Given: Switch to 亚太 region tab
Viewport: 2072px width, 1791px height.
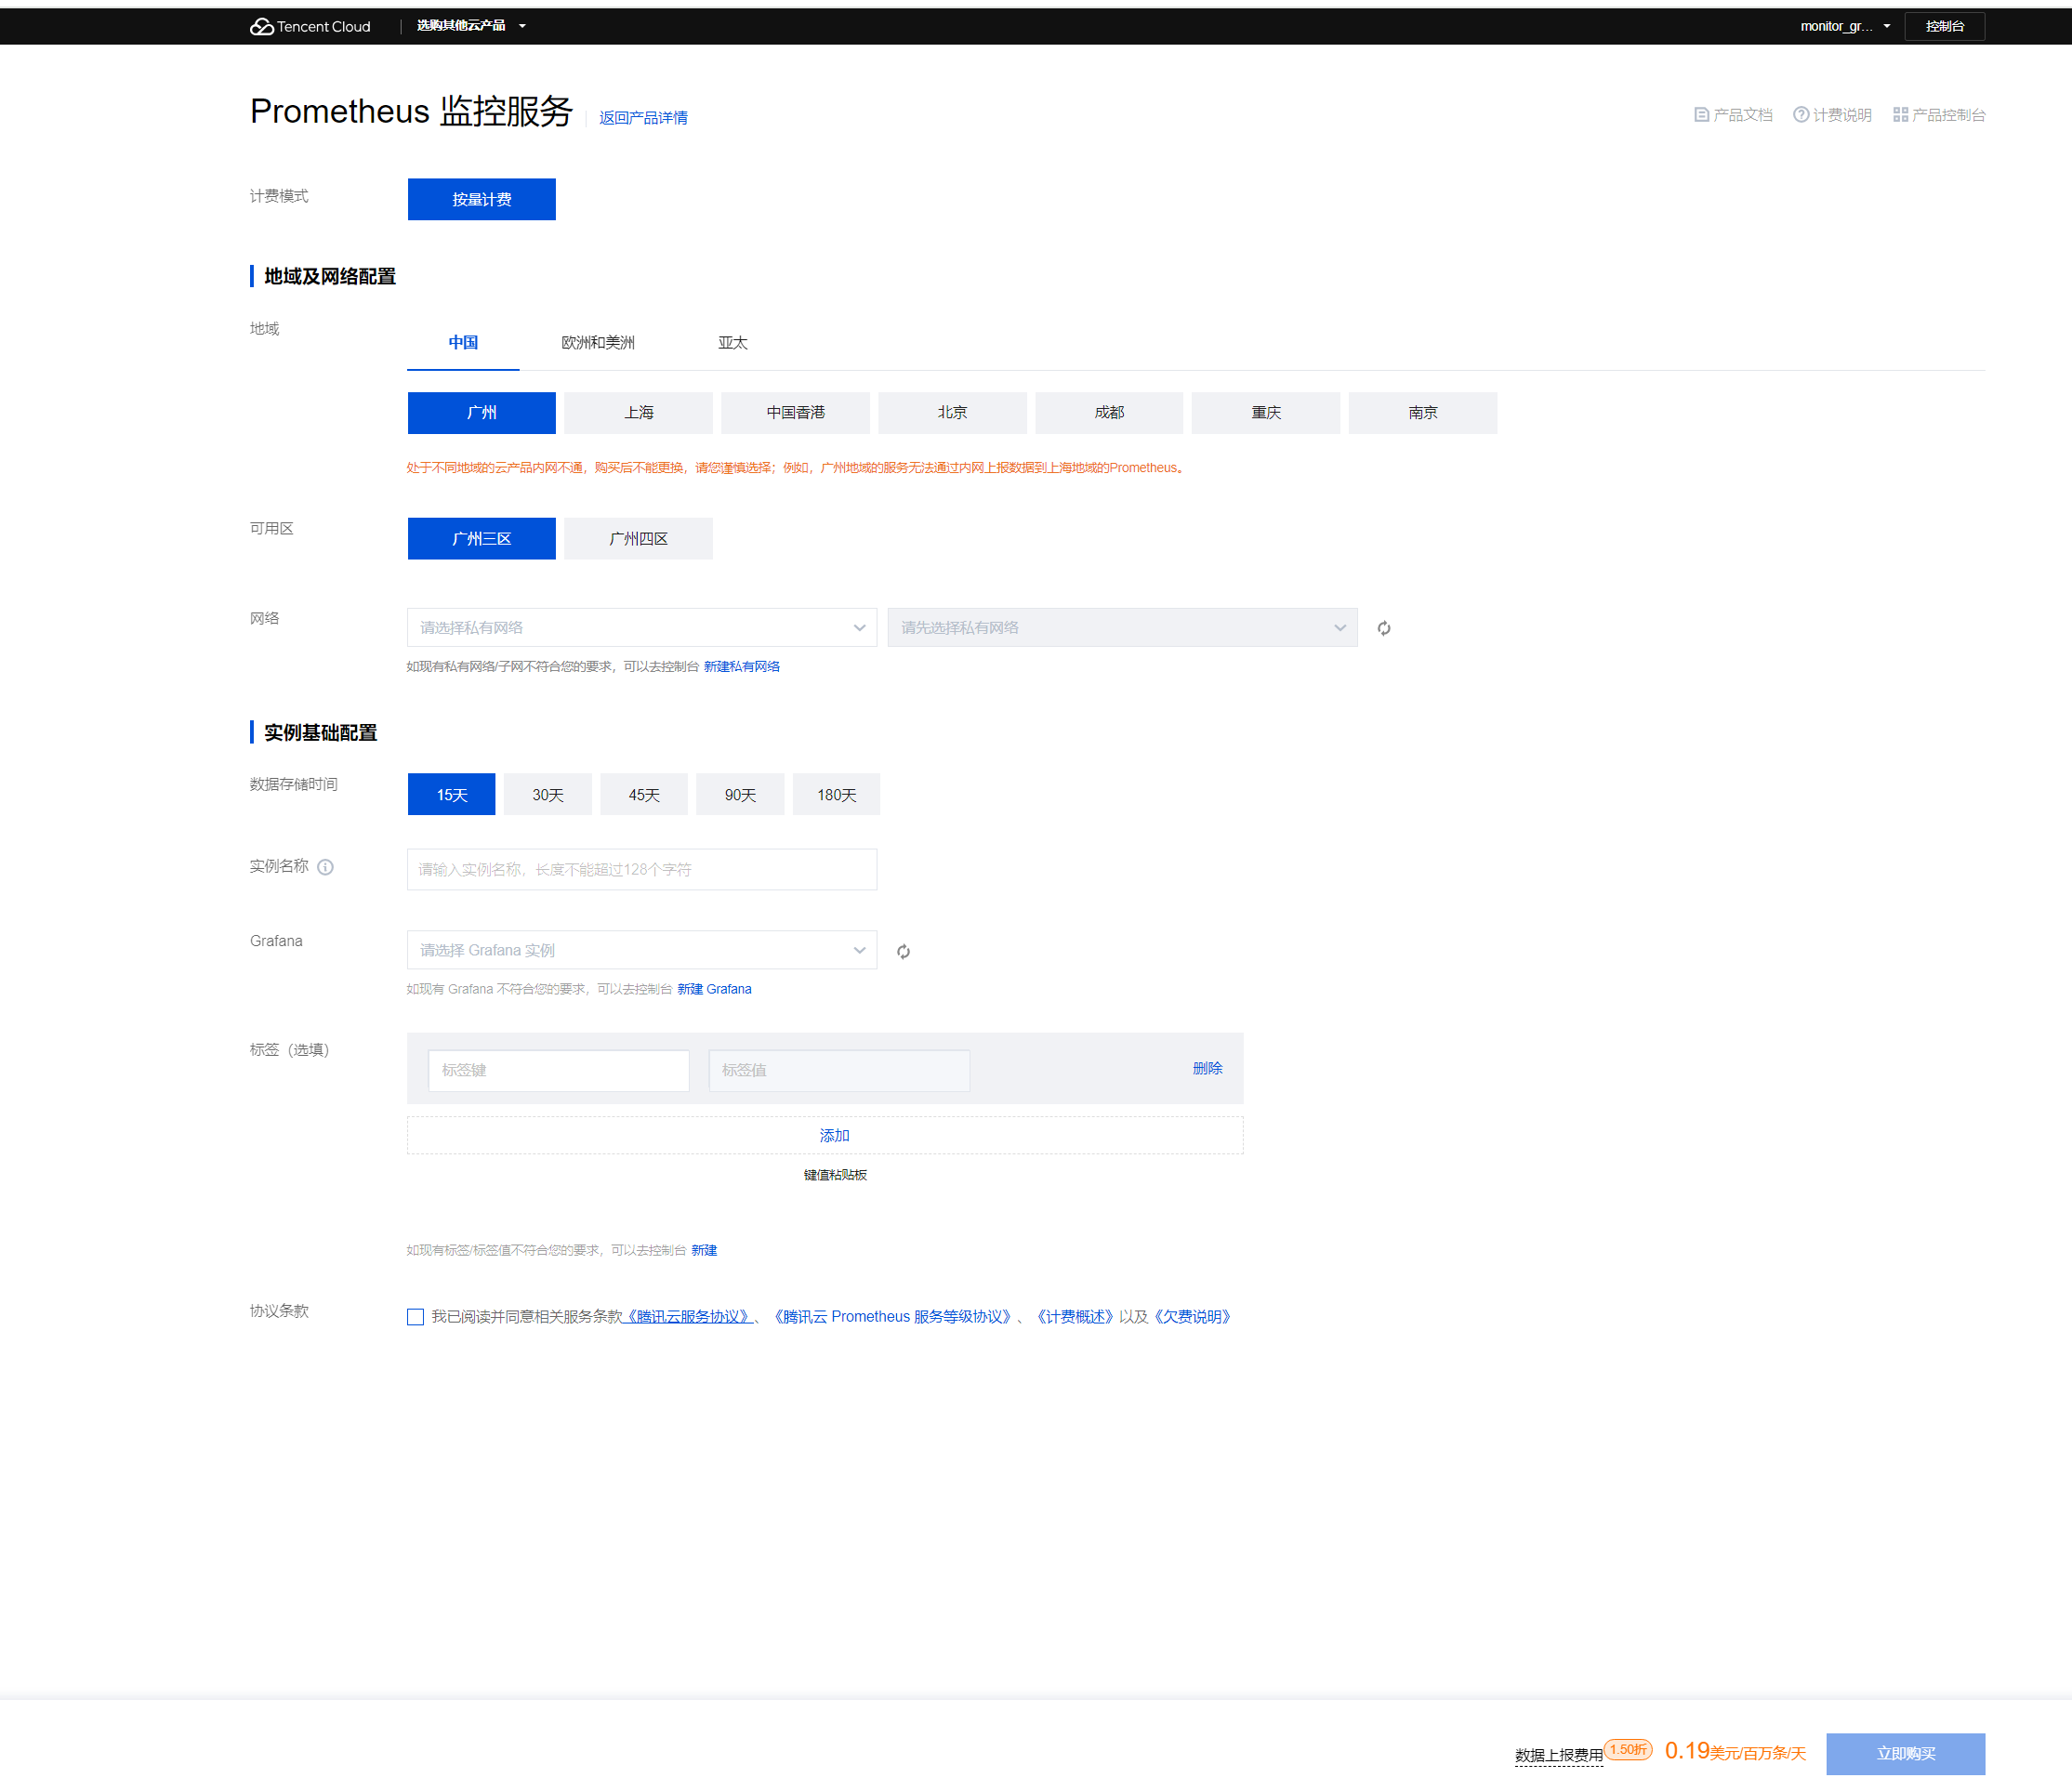Looking at the screenshot, I should tap(732, 343).
